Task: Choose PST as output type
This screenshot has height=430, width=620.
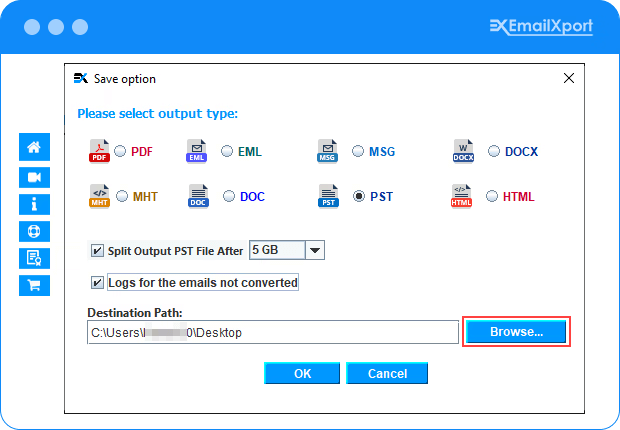Action: click(x=358, y=197)
